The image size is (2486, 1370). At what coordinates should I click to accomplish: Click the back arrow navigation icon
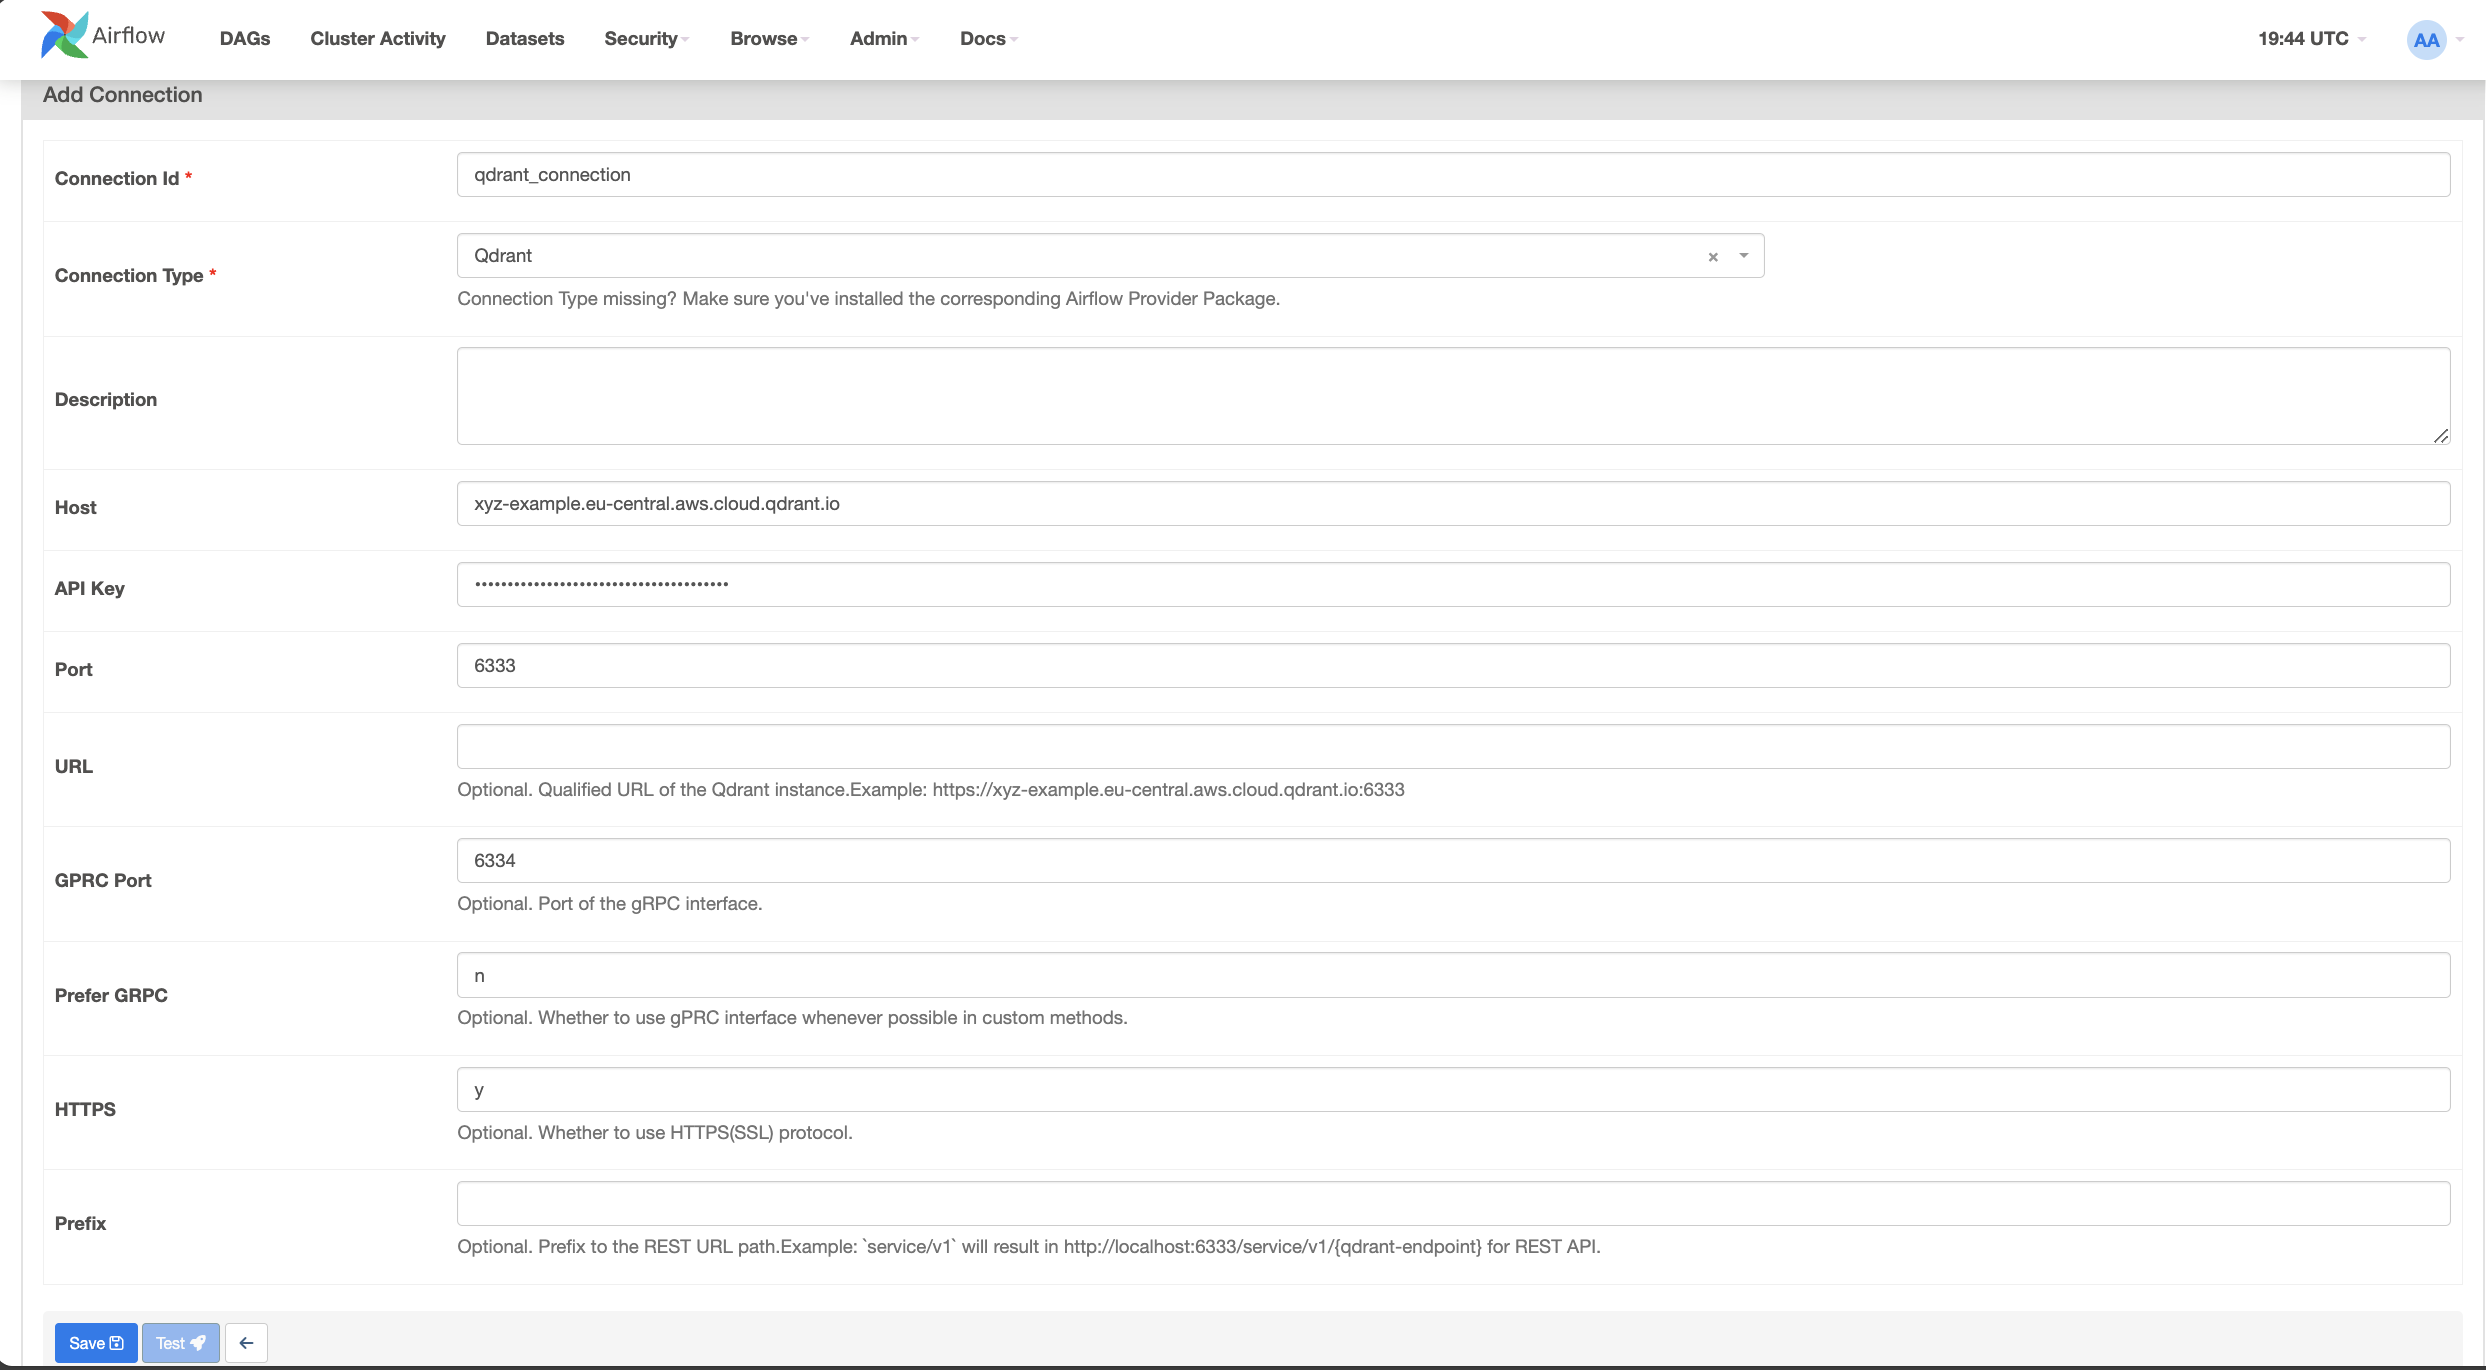(x=246, y=1343)
